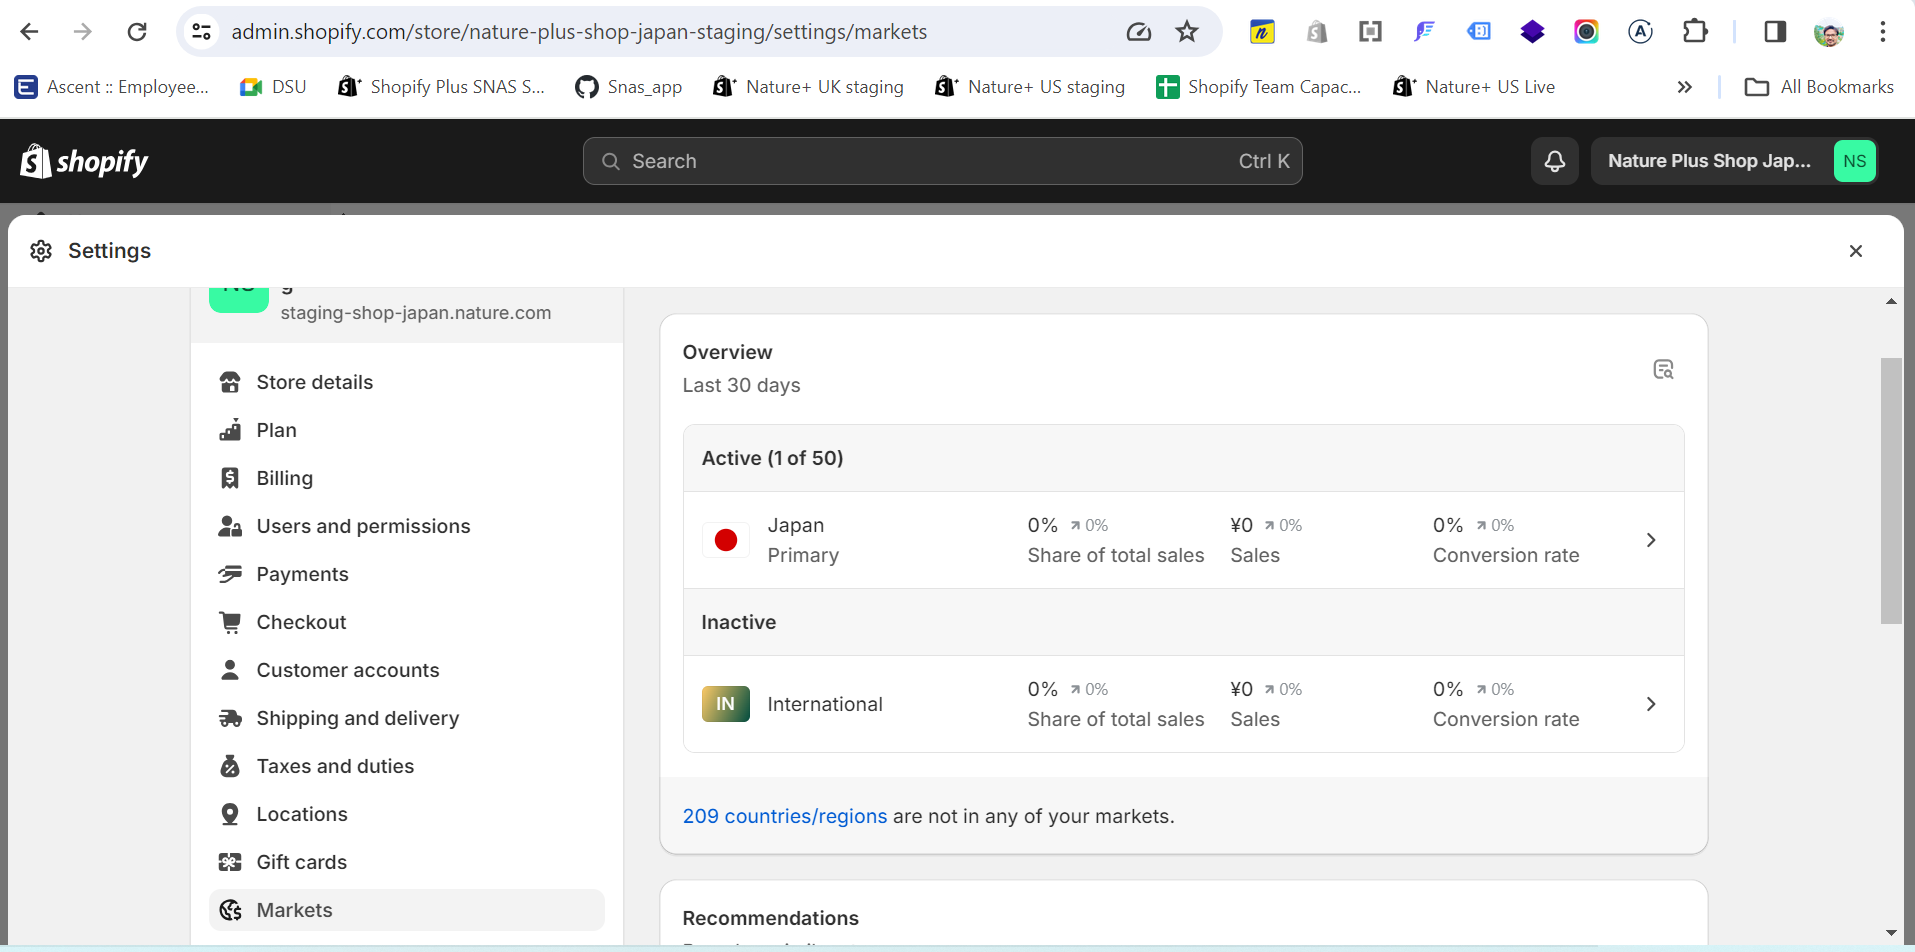Bookmark this page with star icon
Image resolution: width=1915 pixels, height=952 pixels.
[1187, 32]
